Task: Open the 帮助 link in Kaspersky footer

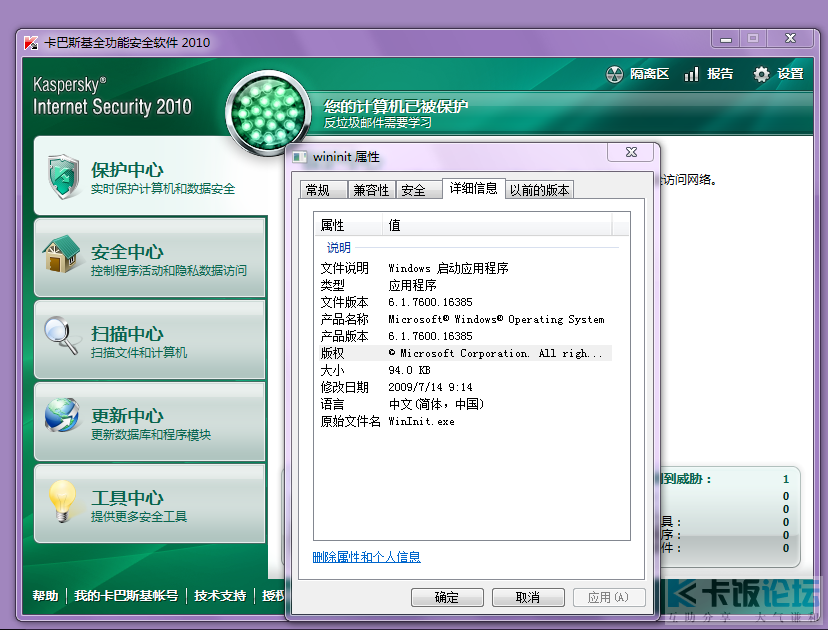Action: (x=45, y=596)
